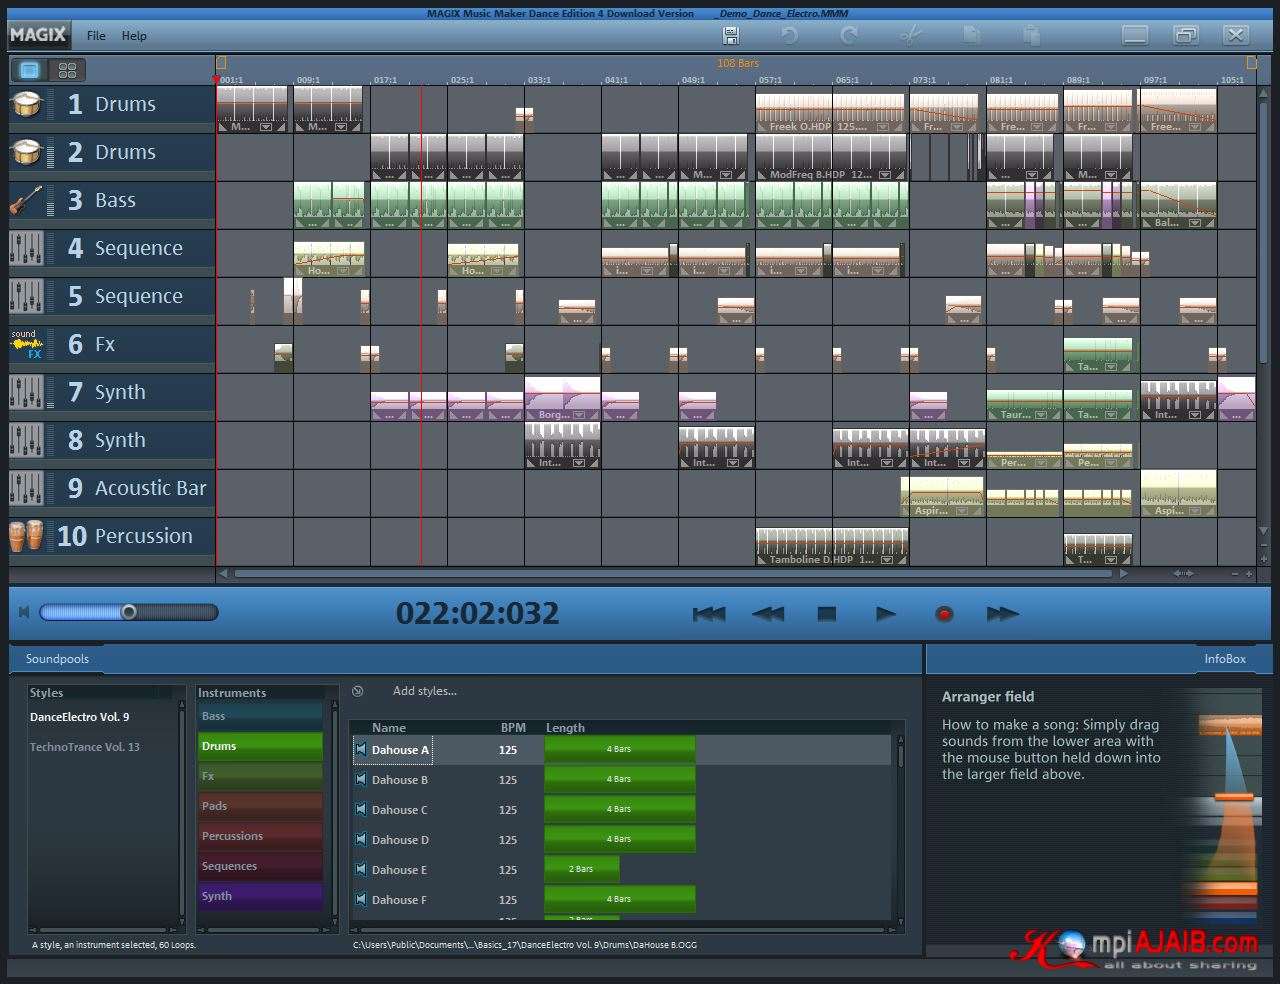Screen dimensions: 1280x984
Task: Switch to multi-grid view mode
Action: 67,70
